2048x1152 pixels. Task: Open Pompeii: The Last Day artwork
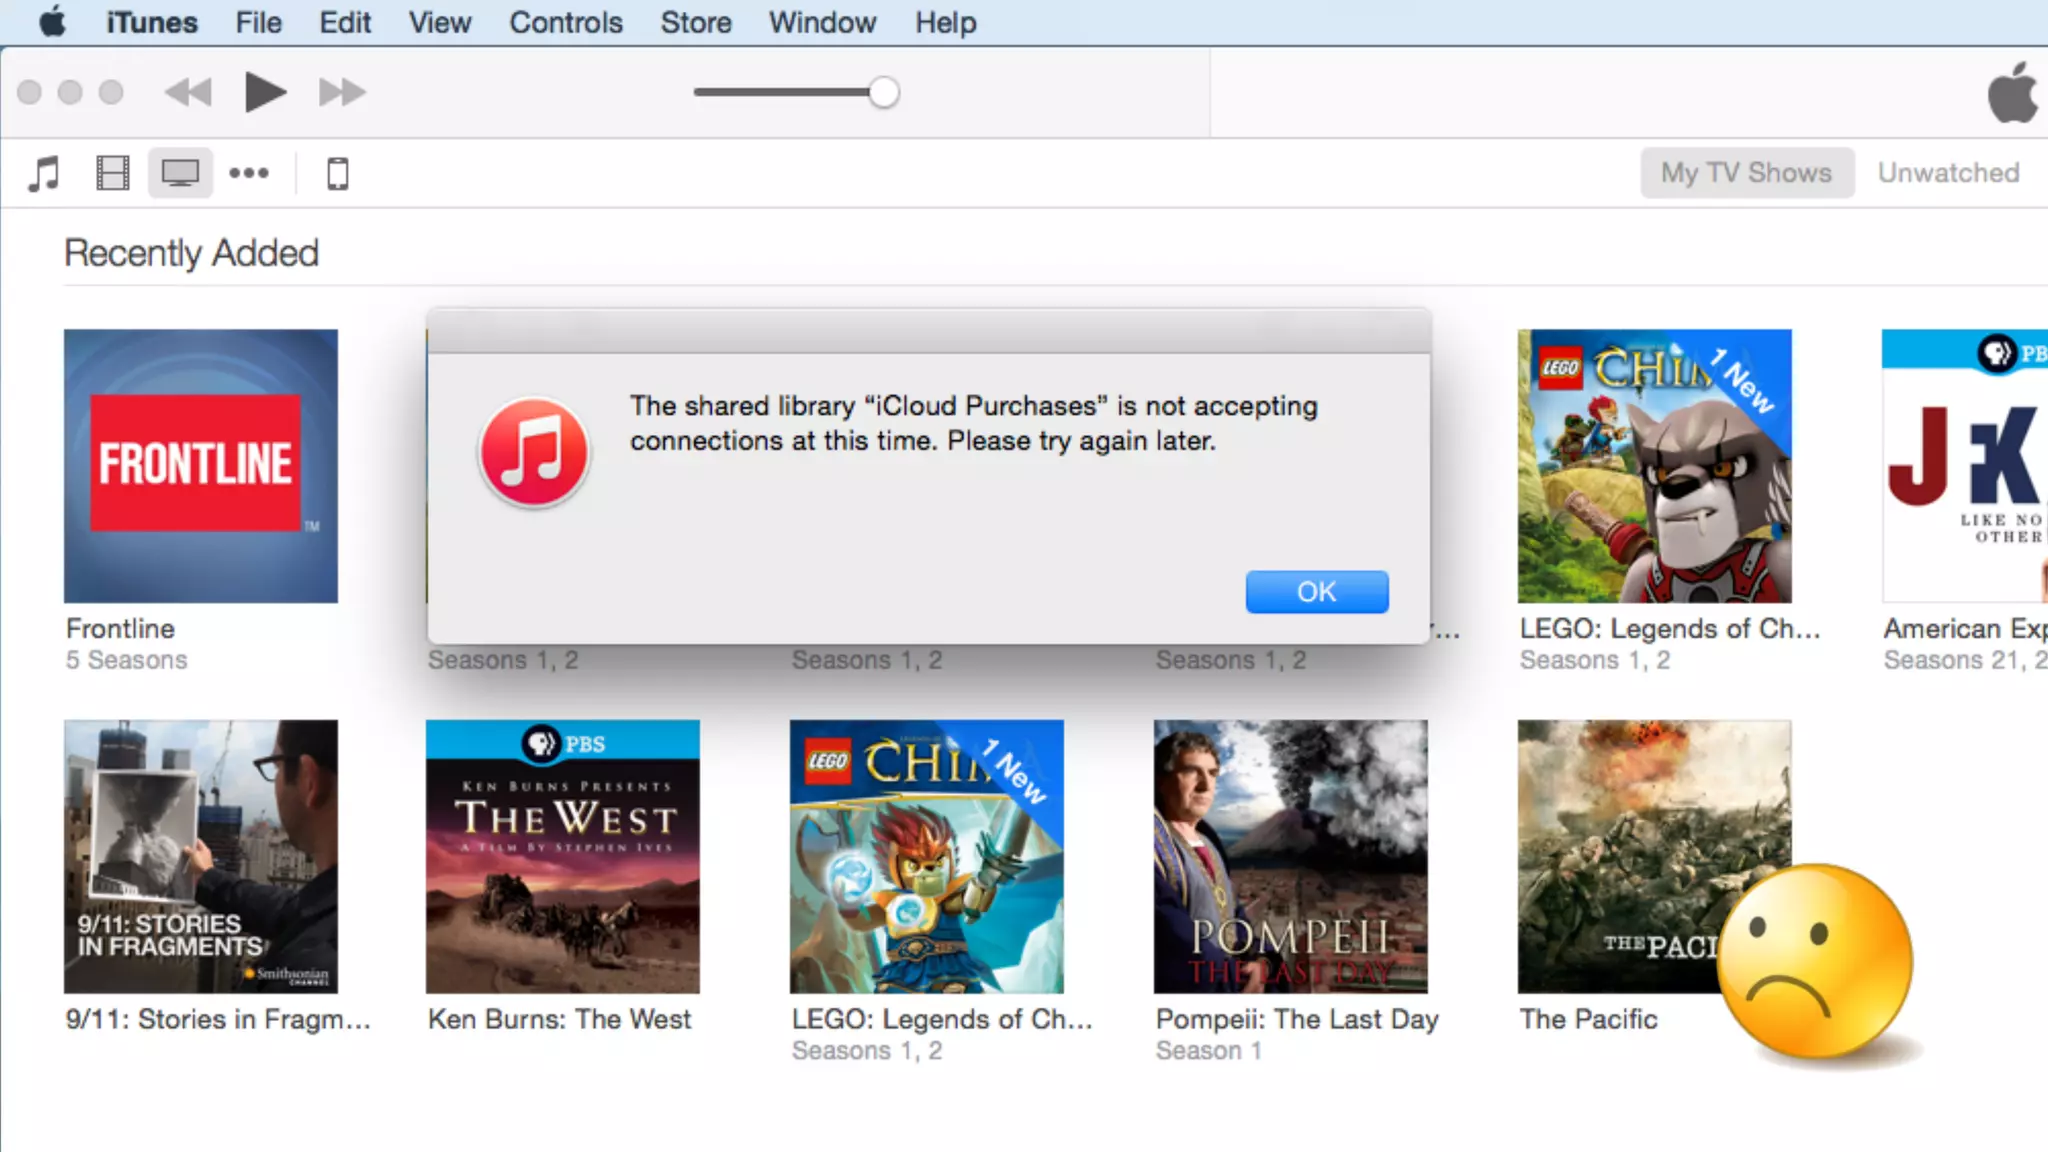point(1290,856)
